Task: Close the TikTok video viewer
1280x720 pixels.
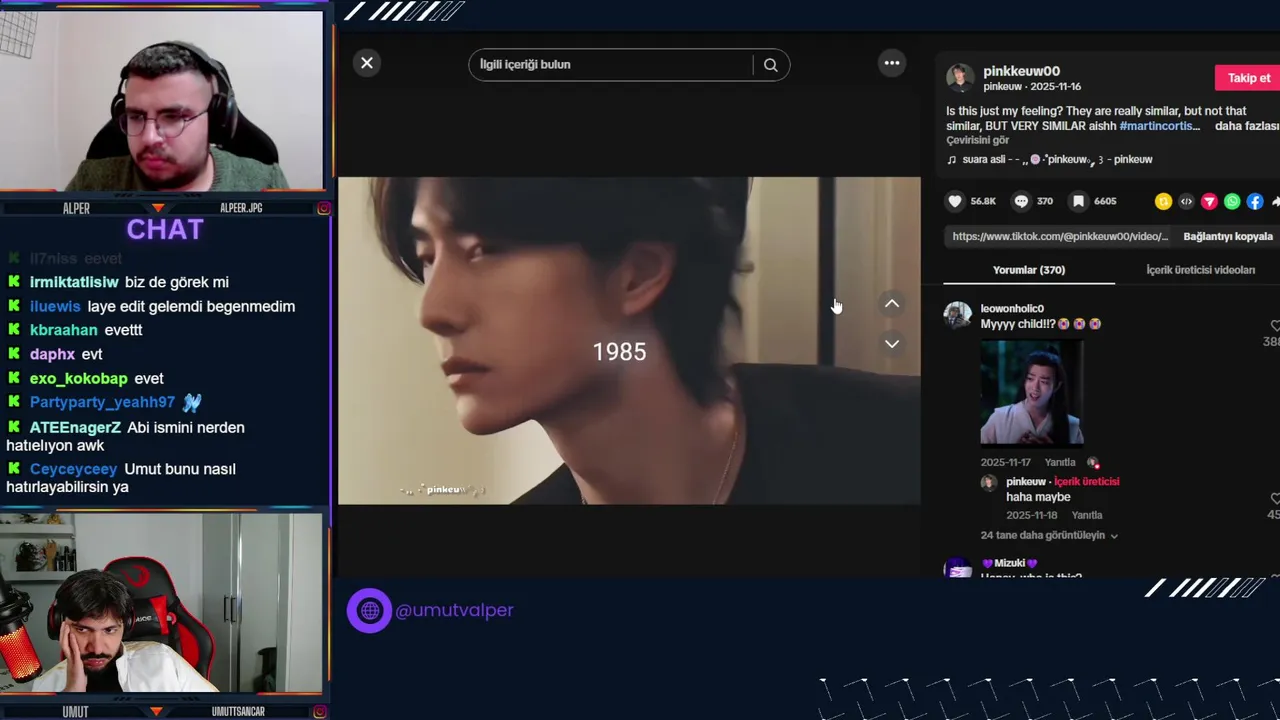Action: [x=367, y=63]
